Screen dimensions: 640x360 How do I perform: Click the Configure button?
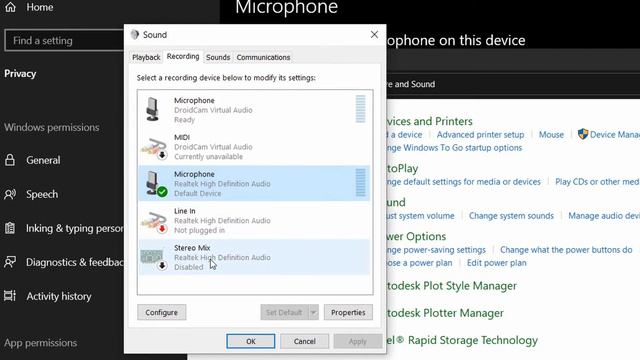(x=162, y=312)
